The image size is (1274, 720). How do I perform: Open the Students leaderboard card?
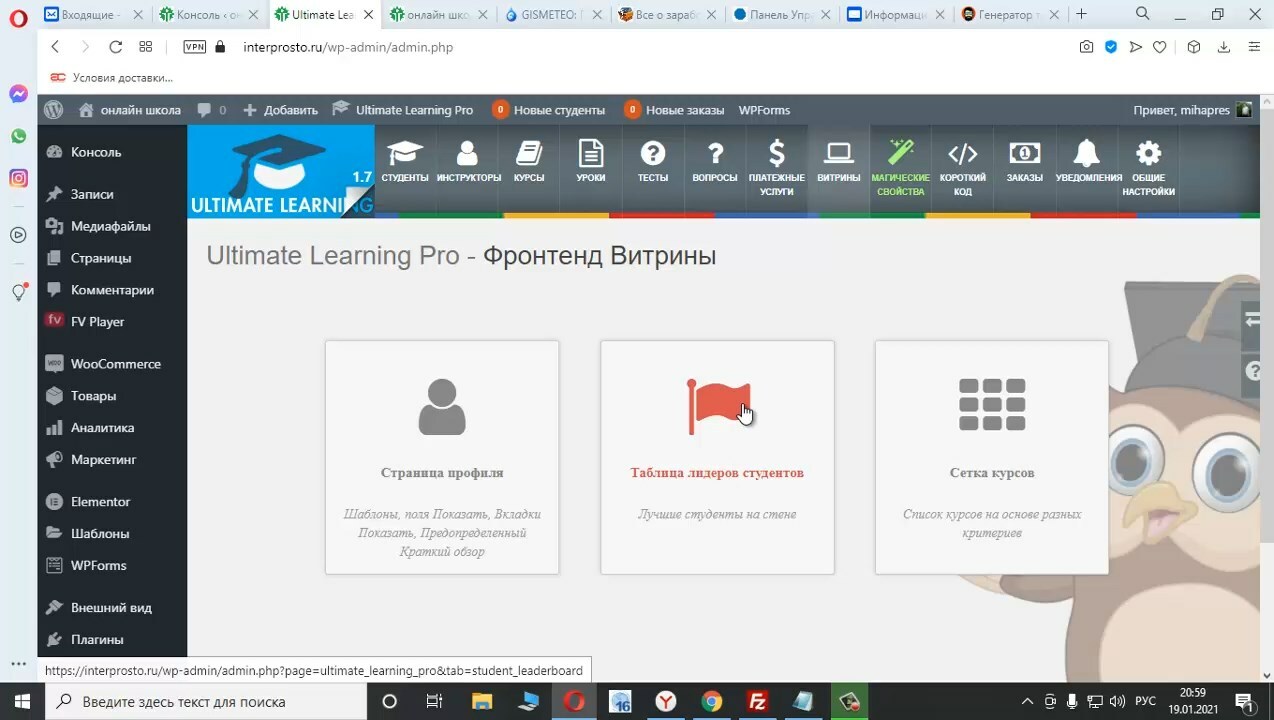[x=717, y=458]
